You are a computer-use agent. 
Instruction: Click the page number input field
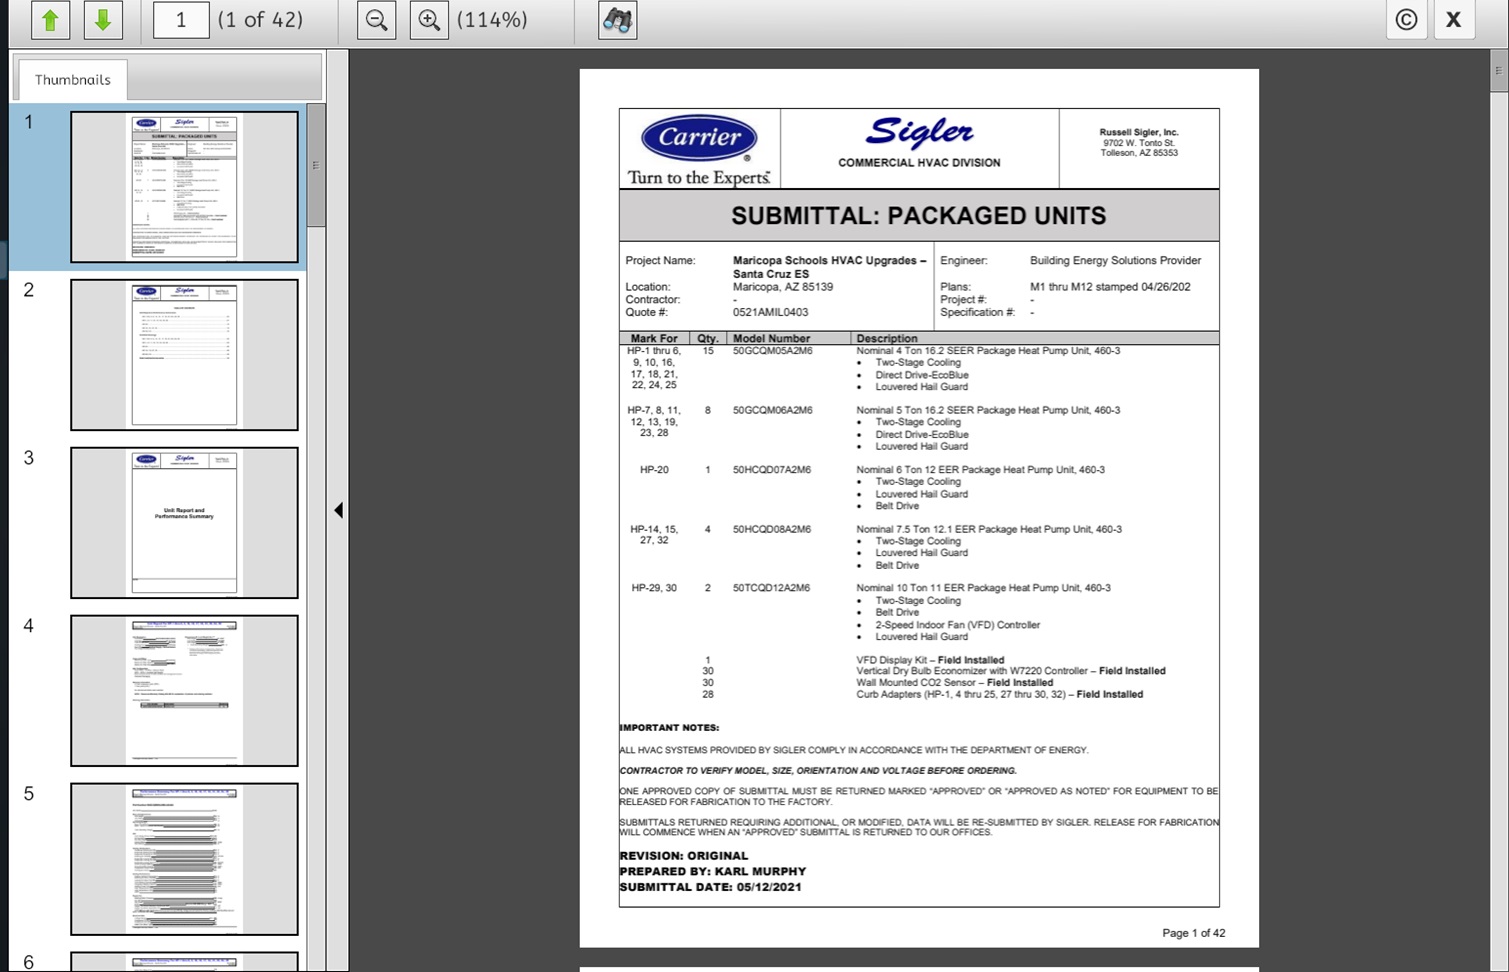[x=181, y=20]
